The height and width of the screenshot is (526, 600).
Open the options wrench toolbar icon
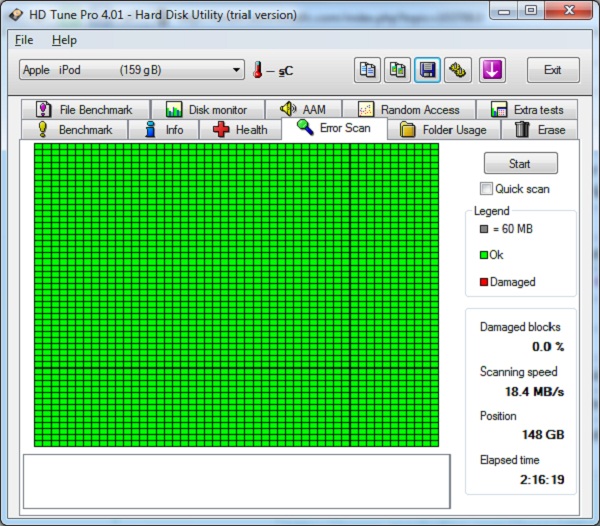click(458, 70)
